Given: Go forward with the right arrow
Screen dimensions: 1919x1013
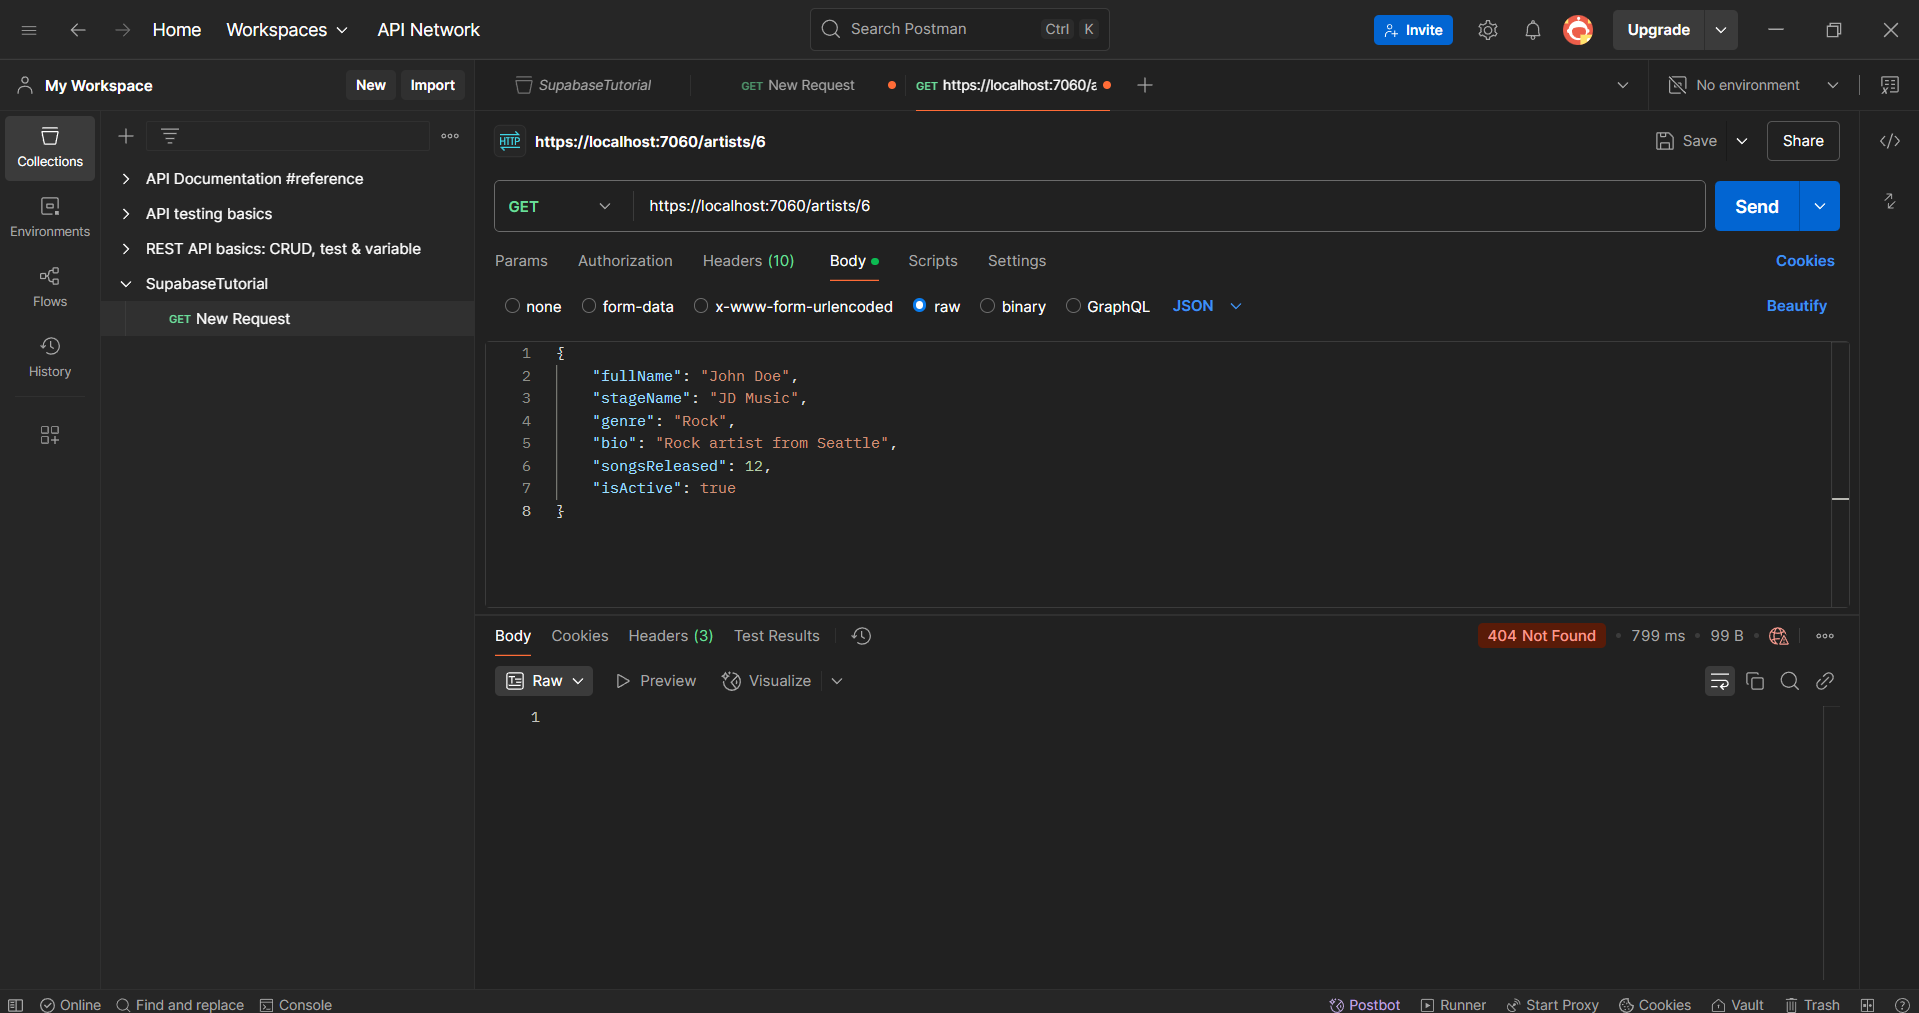Looking at the screenshot, I should pyautogui.click(x=122, y=30).
